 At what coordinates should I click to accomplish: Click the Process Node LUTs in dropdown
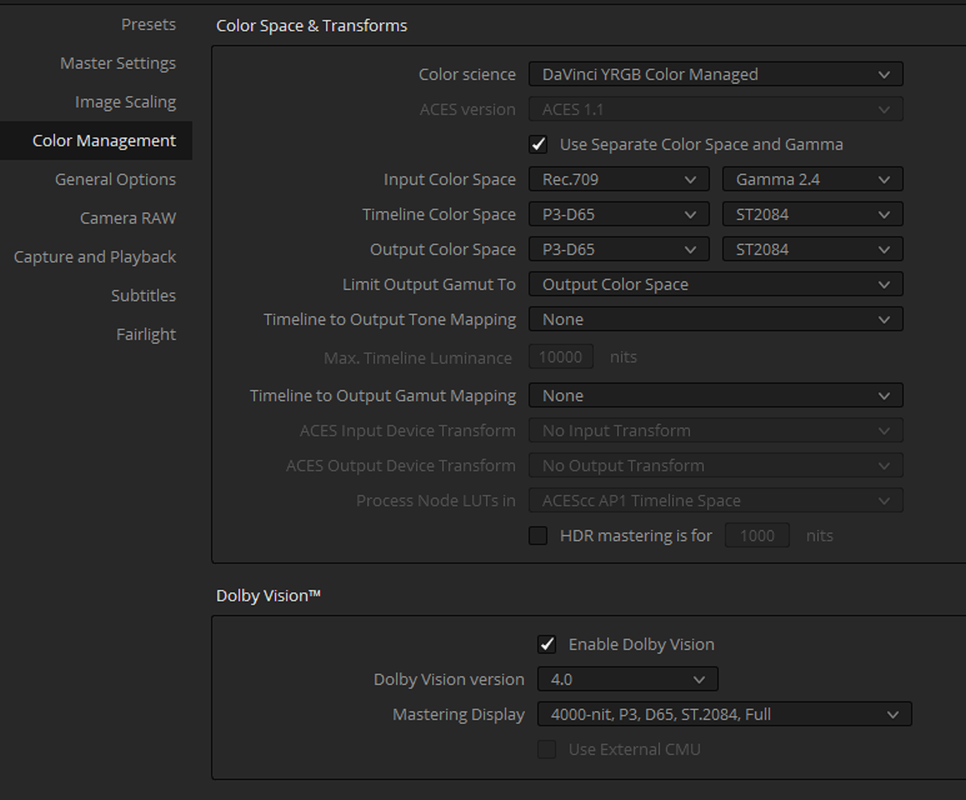716,501
